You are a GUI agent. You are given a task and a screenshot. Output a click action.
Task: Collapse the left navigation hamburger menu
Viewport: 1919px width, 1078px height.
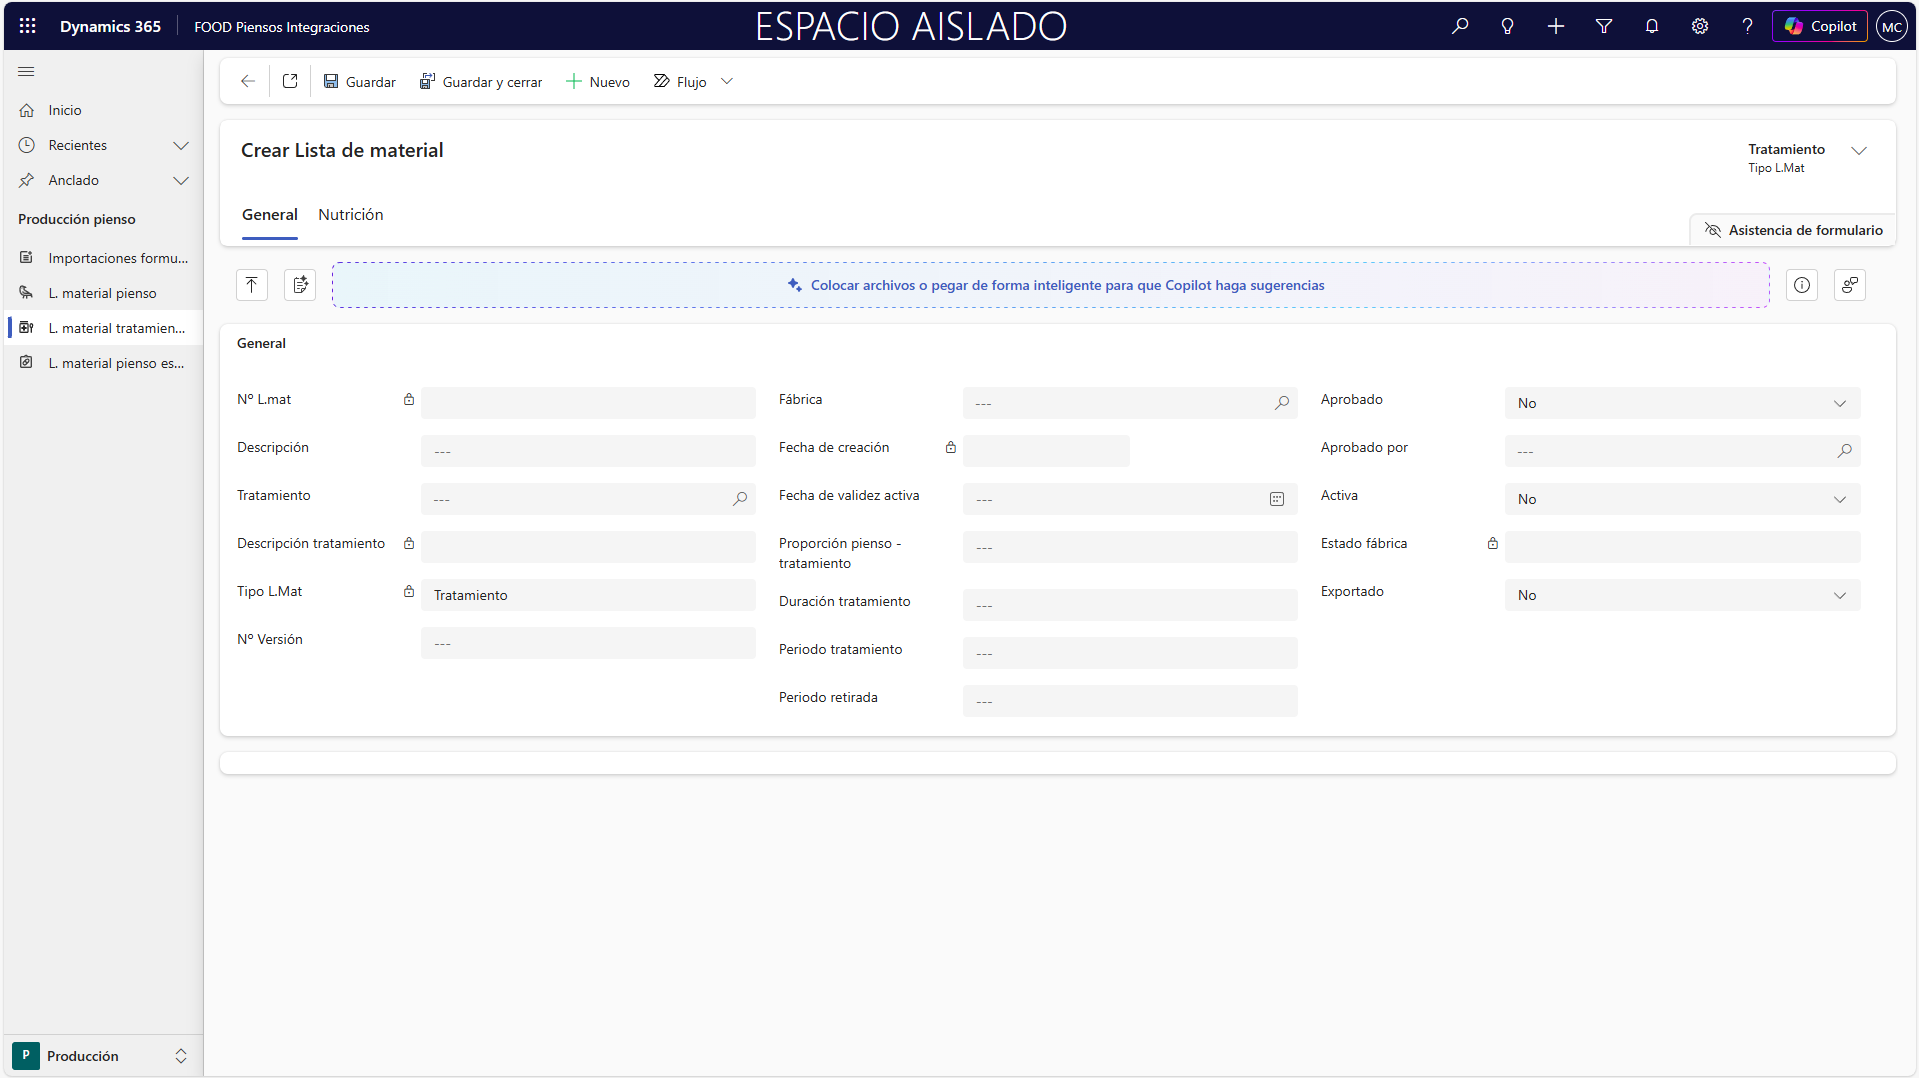point(27,72)
